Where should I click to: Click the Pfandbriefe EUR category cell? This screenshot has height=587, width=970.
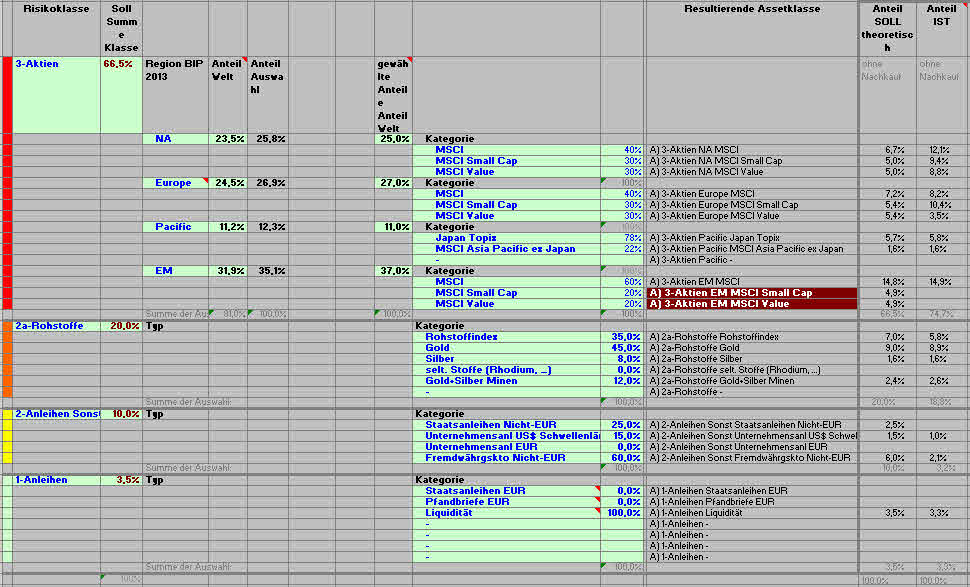point(507,502)
